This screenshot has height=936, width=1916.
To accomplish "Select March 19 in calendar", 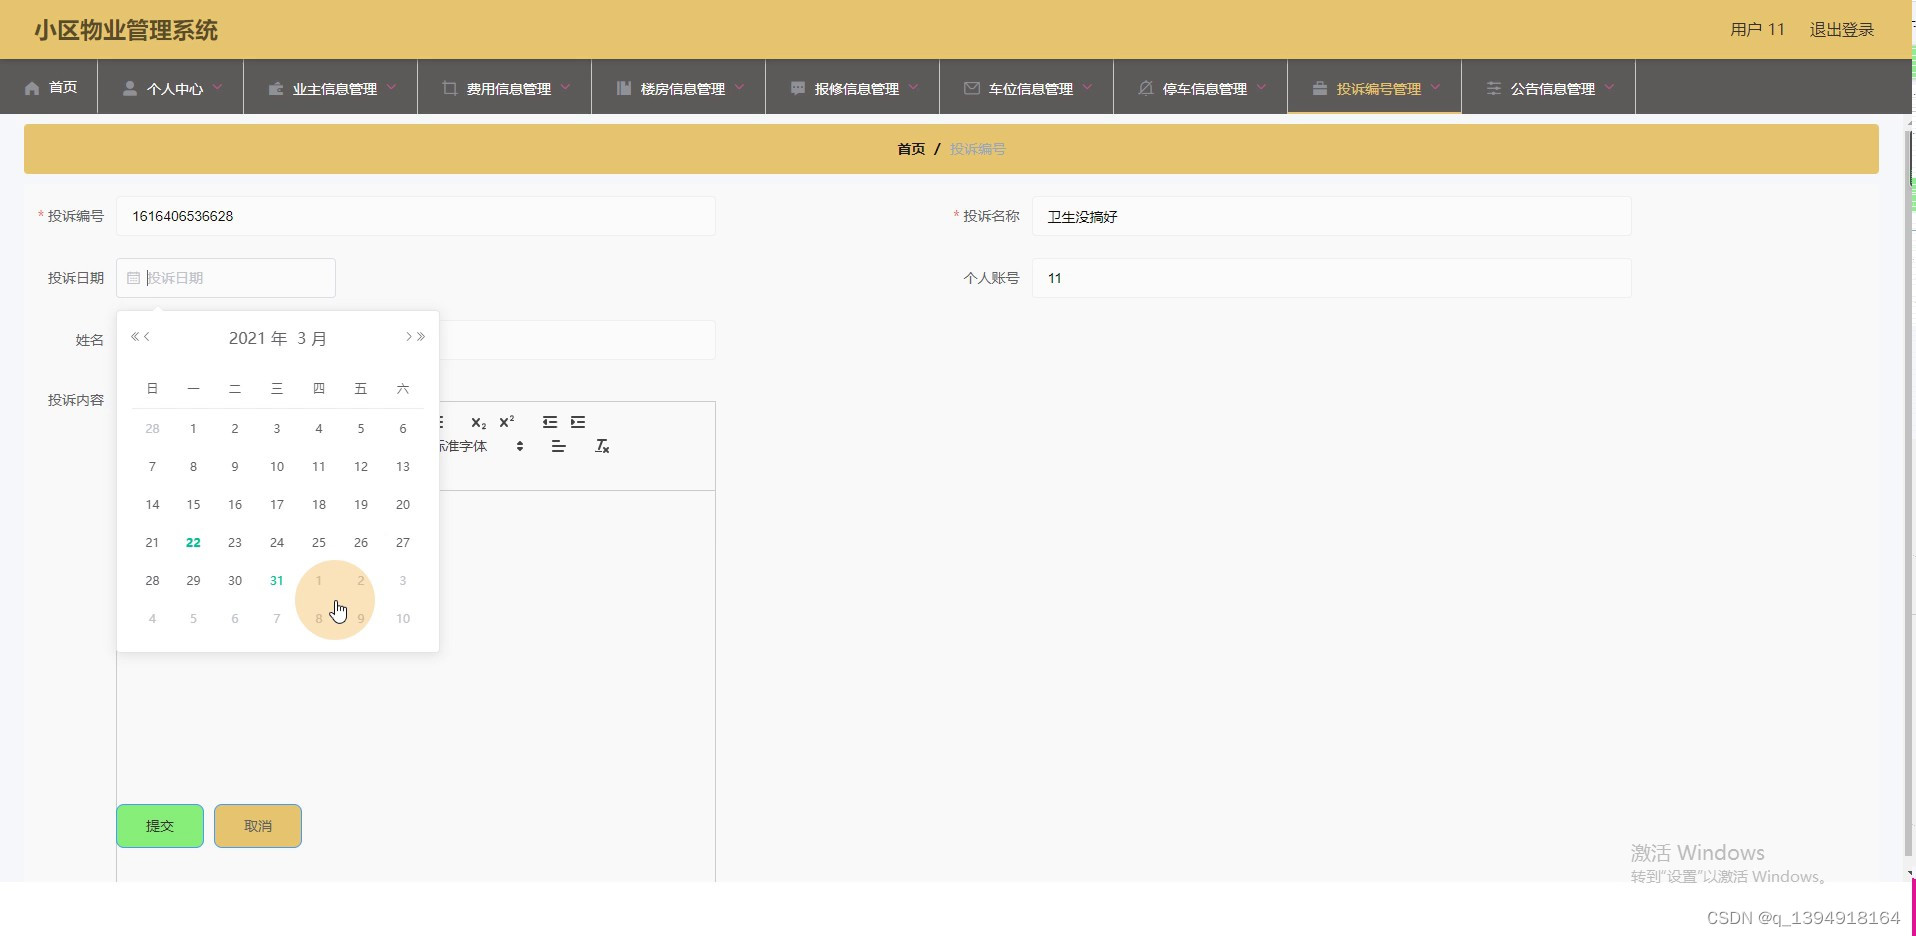I will click(x=361, y=505).
